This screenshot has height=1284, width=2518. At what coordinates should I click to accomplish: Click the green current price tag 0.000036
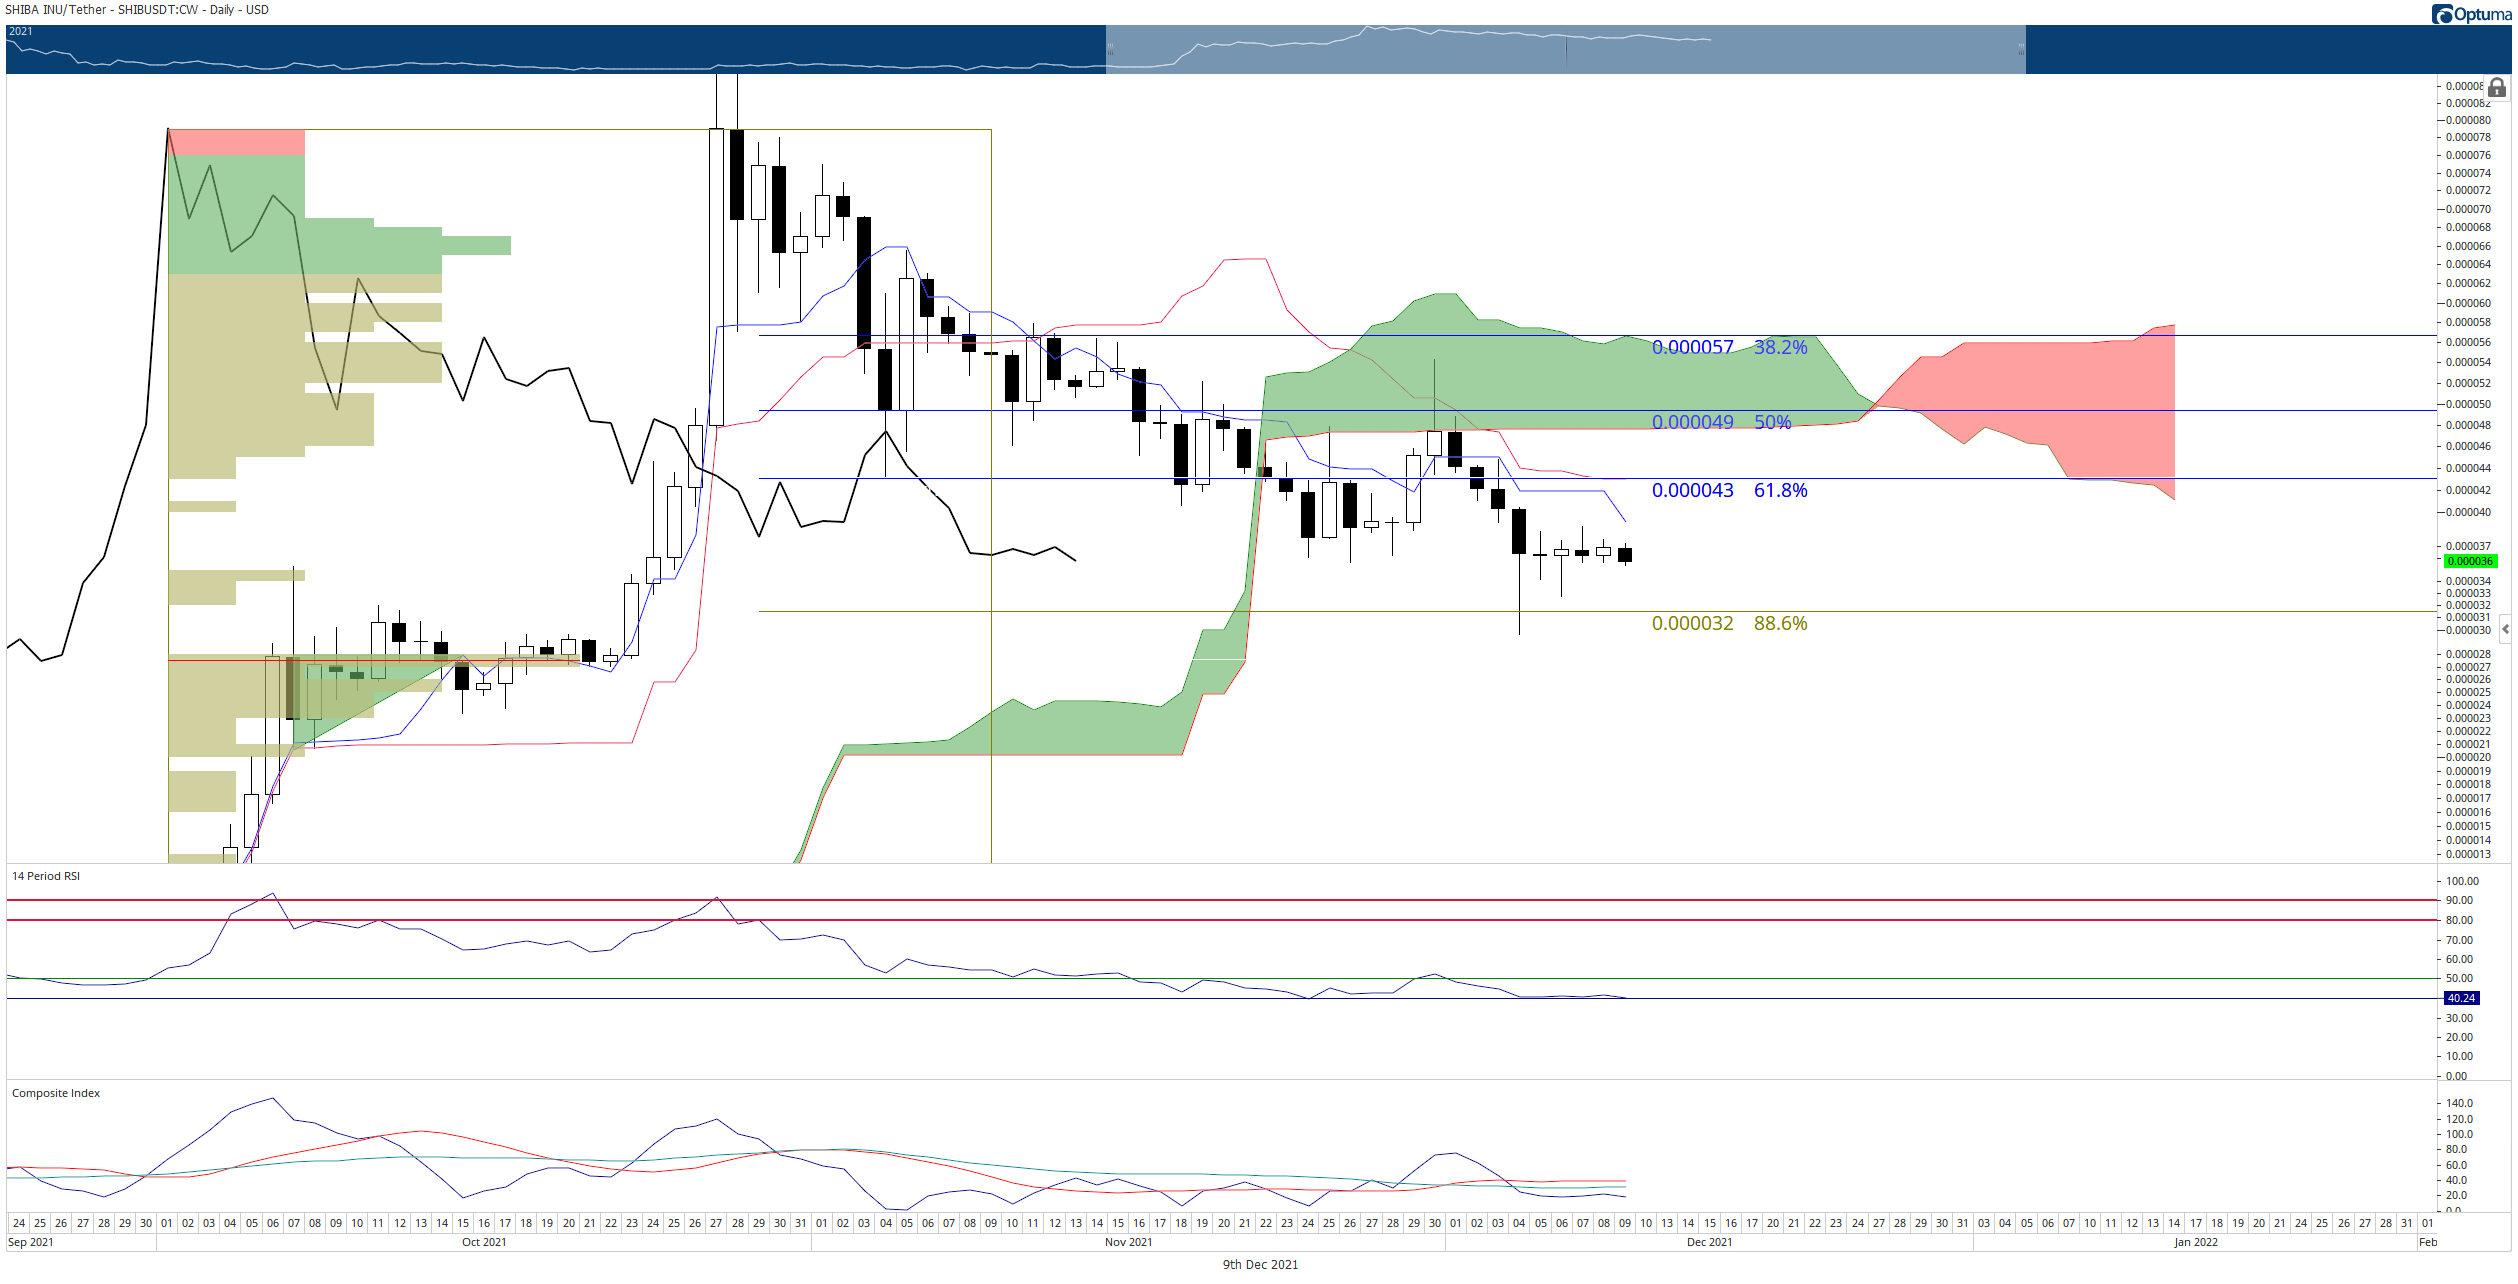[x=2470, y=561]
